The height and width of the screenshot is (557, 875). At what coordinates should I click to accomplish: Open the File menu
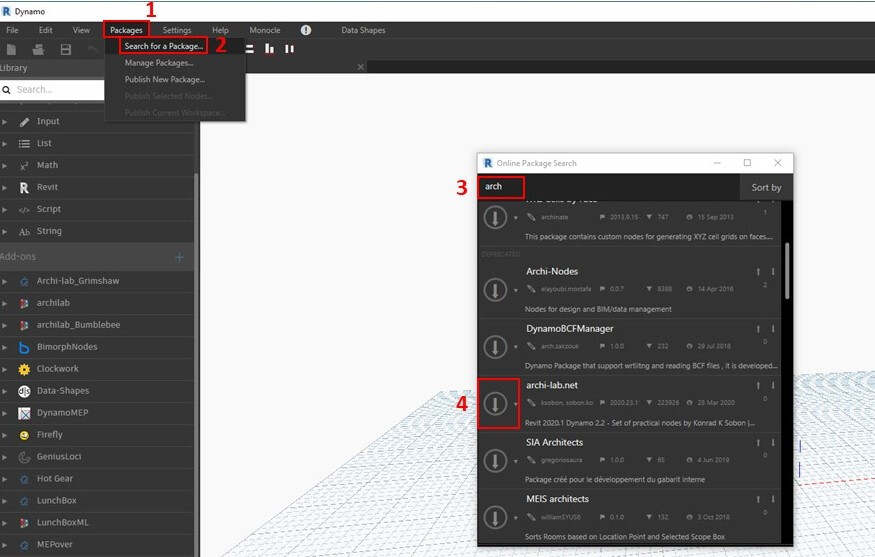(12, 30)
